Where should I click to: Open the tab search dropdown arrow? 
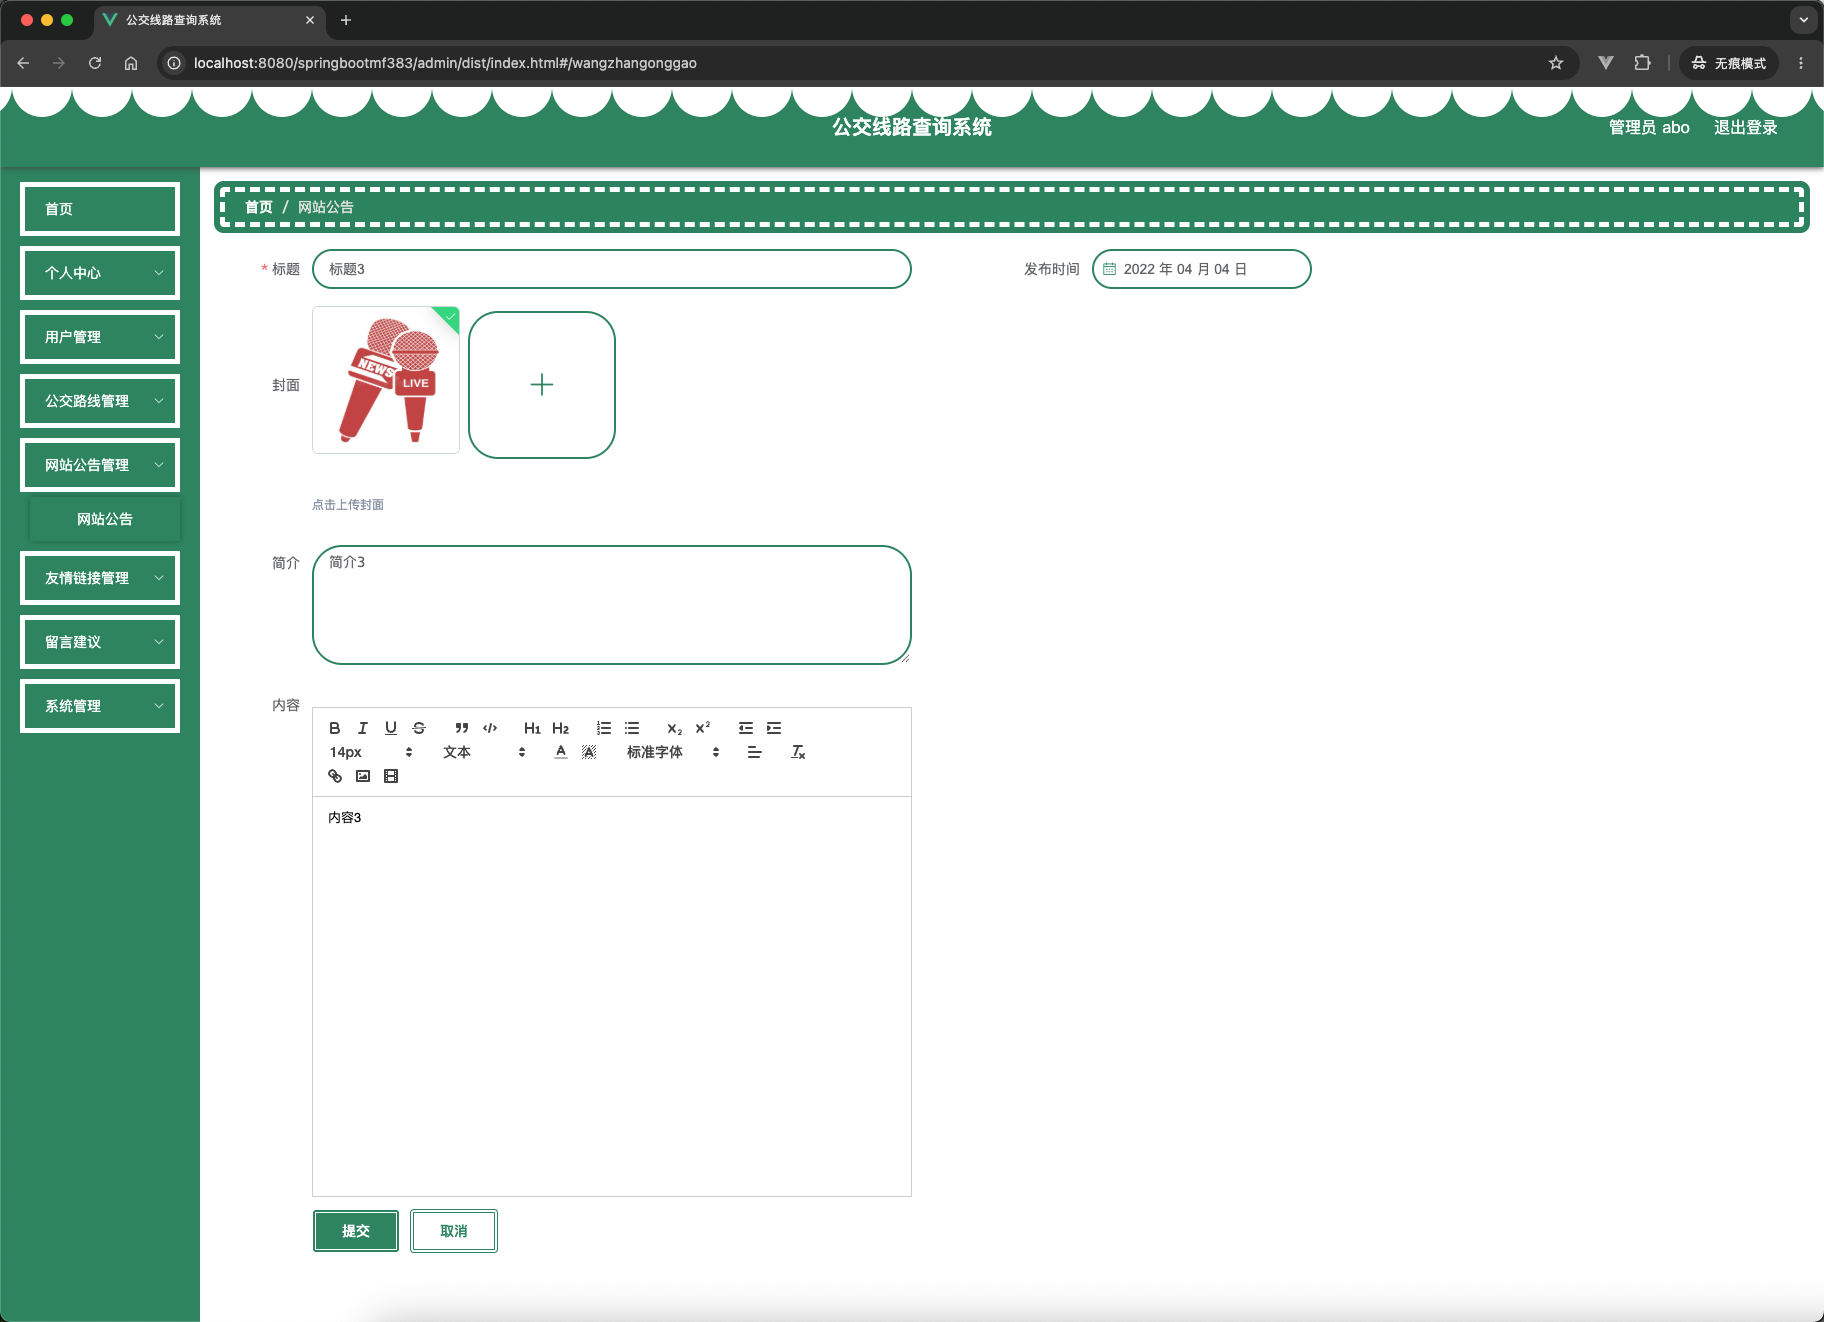1804,20
